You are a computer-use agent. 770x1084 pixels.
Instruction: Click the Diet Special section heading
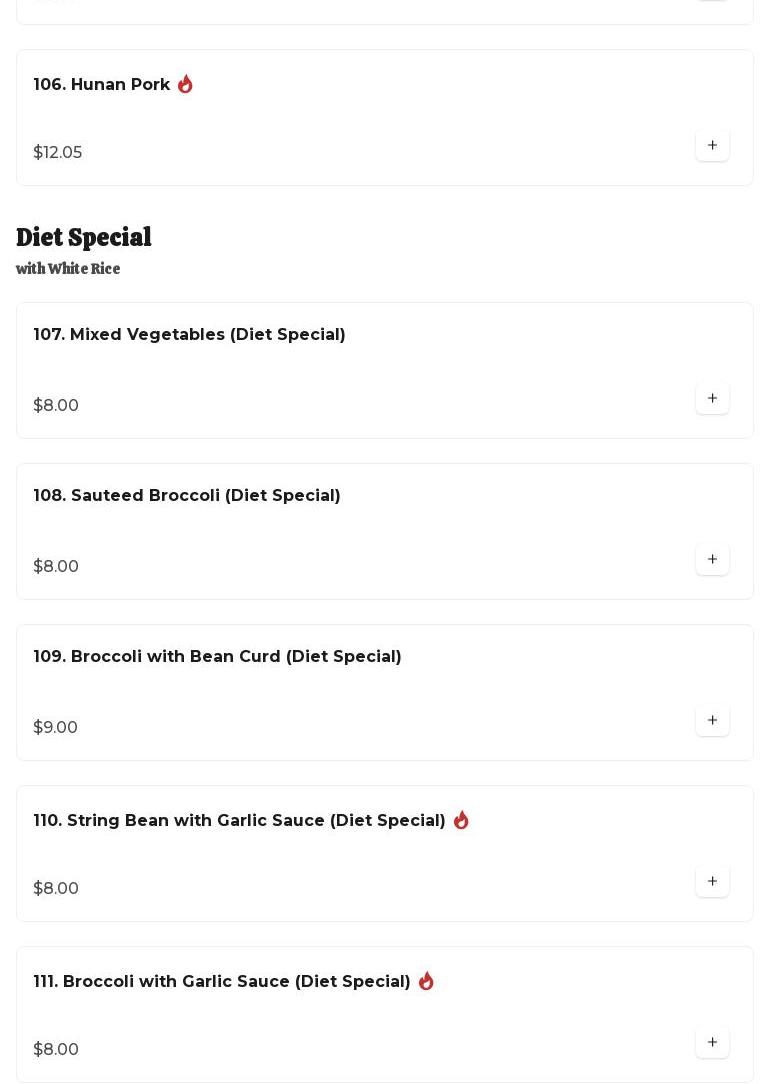pyautogui.click(x=84, y=237)
